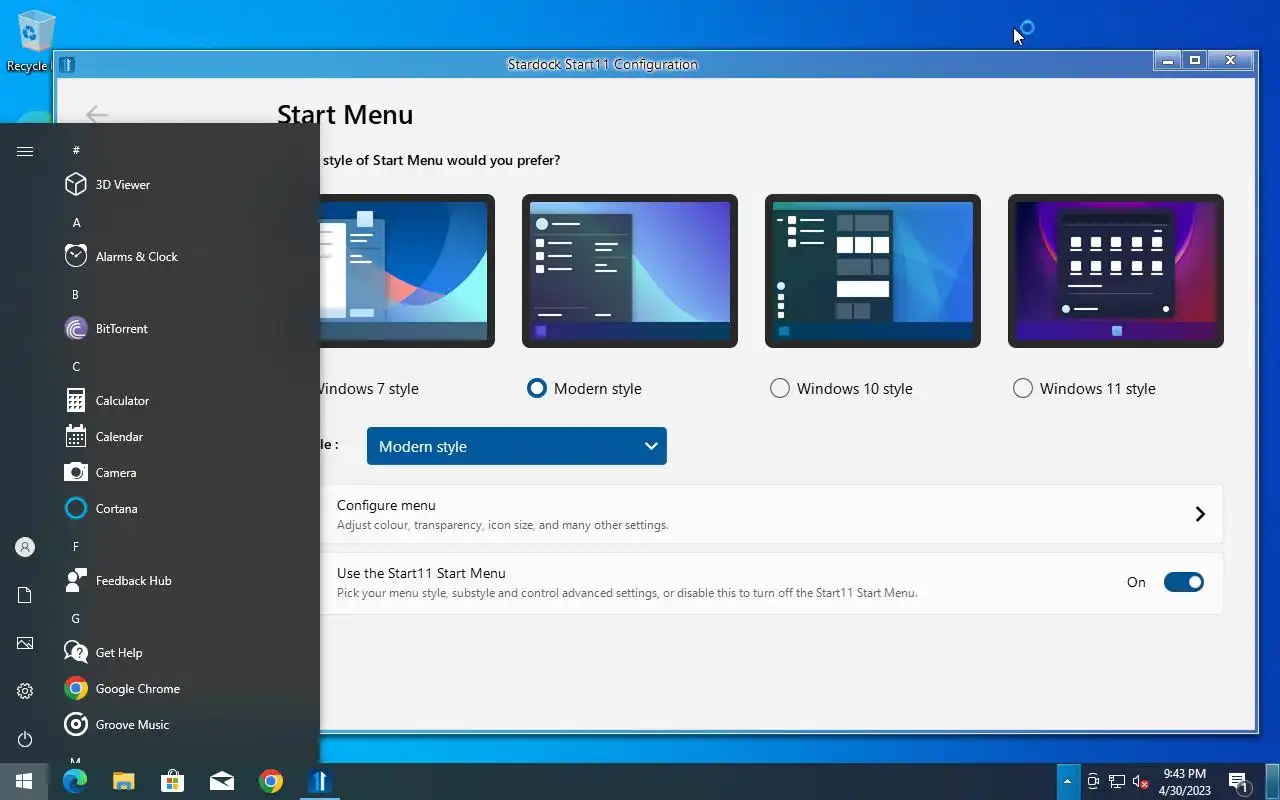The height and width of the screenshot is (800, 1280).
Task: Open Settings gear in Start sidebar
Action: point(25,691)
